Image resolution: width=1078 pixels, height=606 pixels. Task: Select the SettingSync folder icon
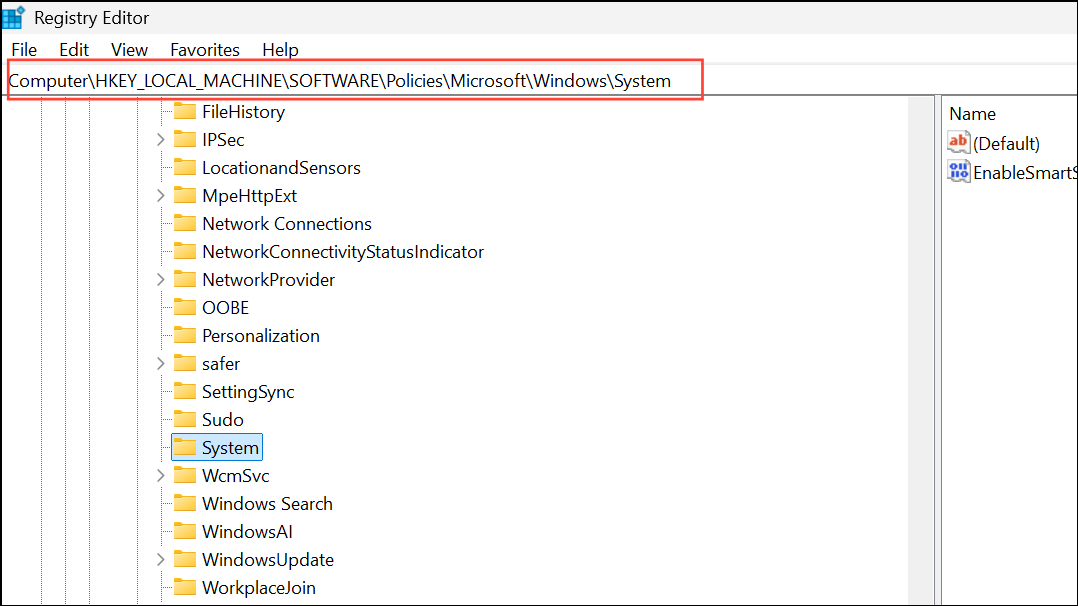[185, 391]
